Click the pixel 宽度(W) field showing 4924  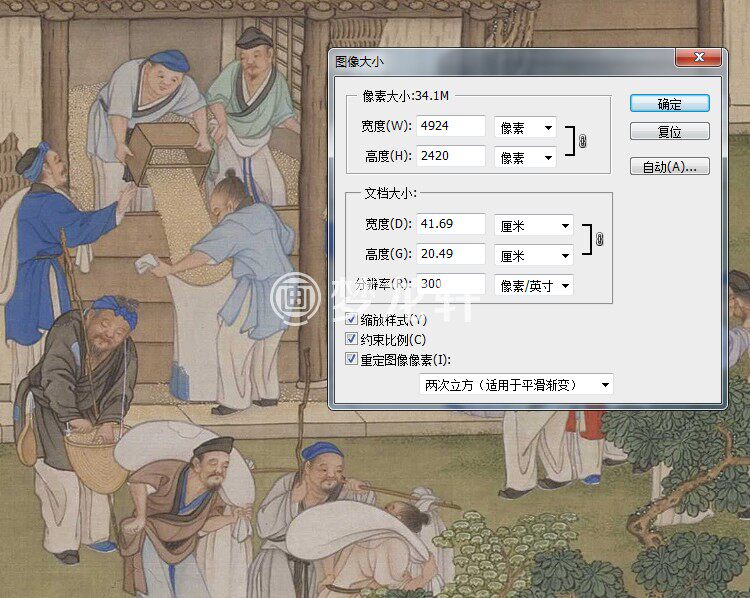[x=451, y=126]
